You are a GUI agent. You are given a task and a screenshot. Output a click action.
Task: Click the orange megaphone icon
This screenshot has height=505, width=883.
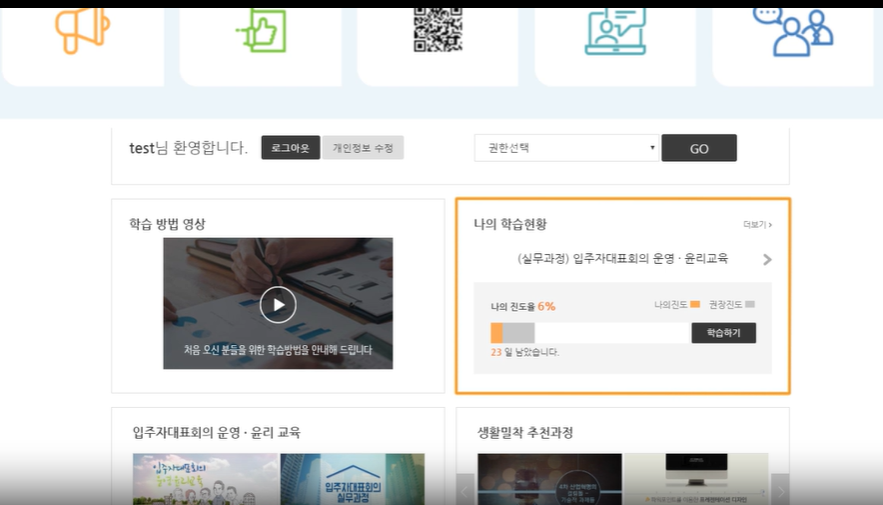[82, 31]
